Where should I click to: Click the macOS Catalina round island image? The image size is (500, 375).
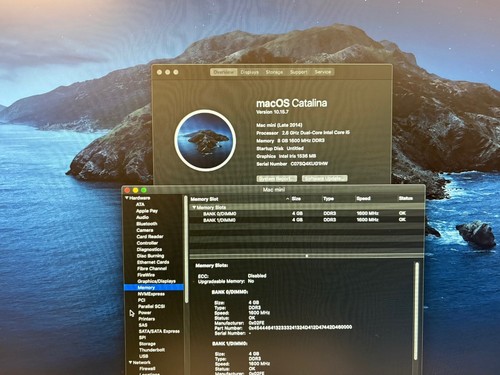pyautogui.click(x=205, y=140)
